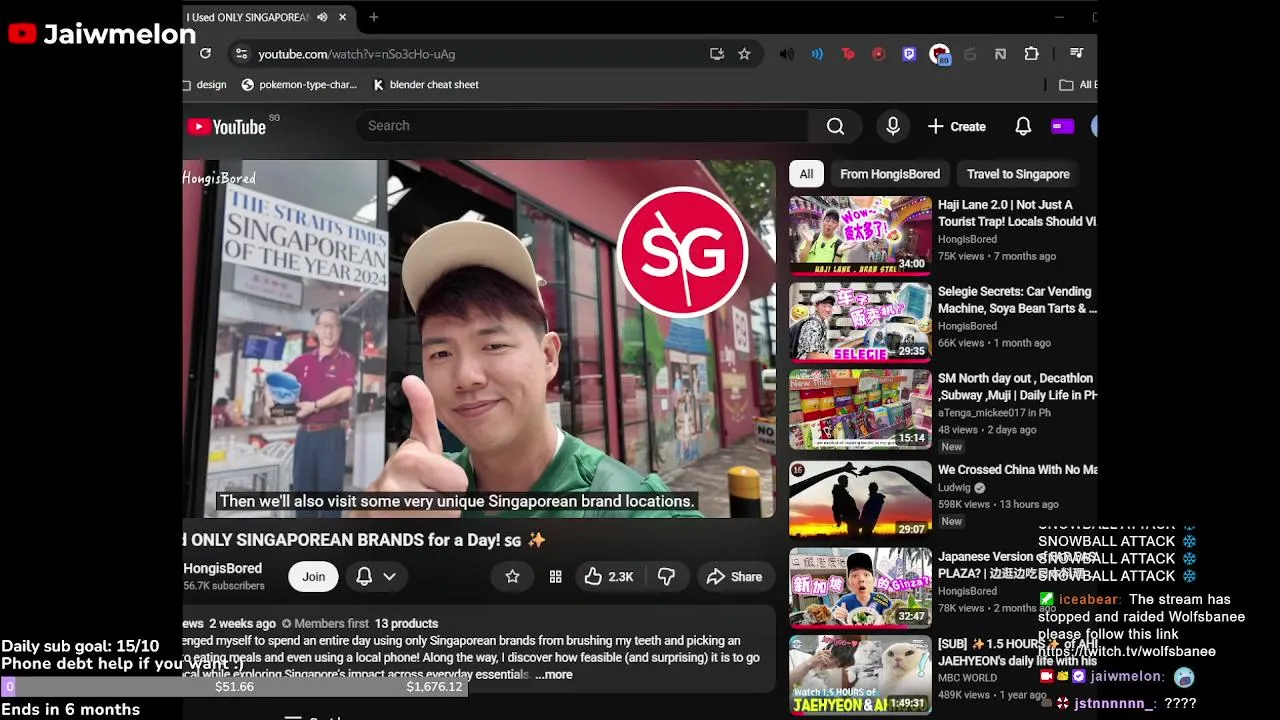This screenshot has height=720, width=1280.
Task: Open JAEHYEON's daily life video thumbnail
Action: 860,675
